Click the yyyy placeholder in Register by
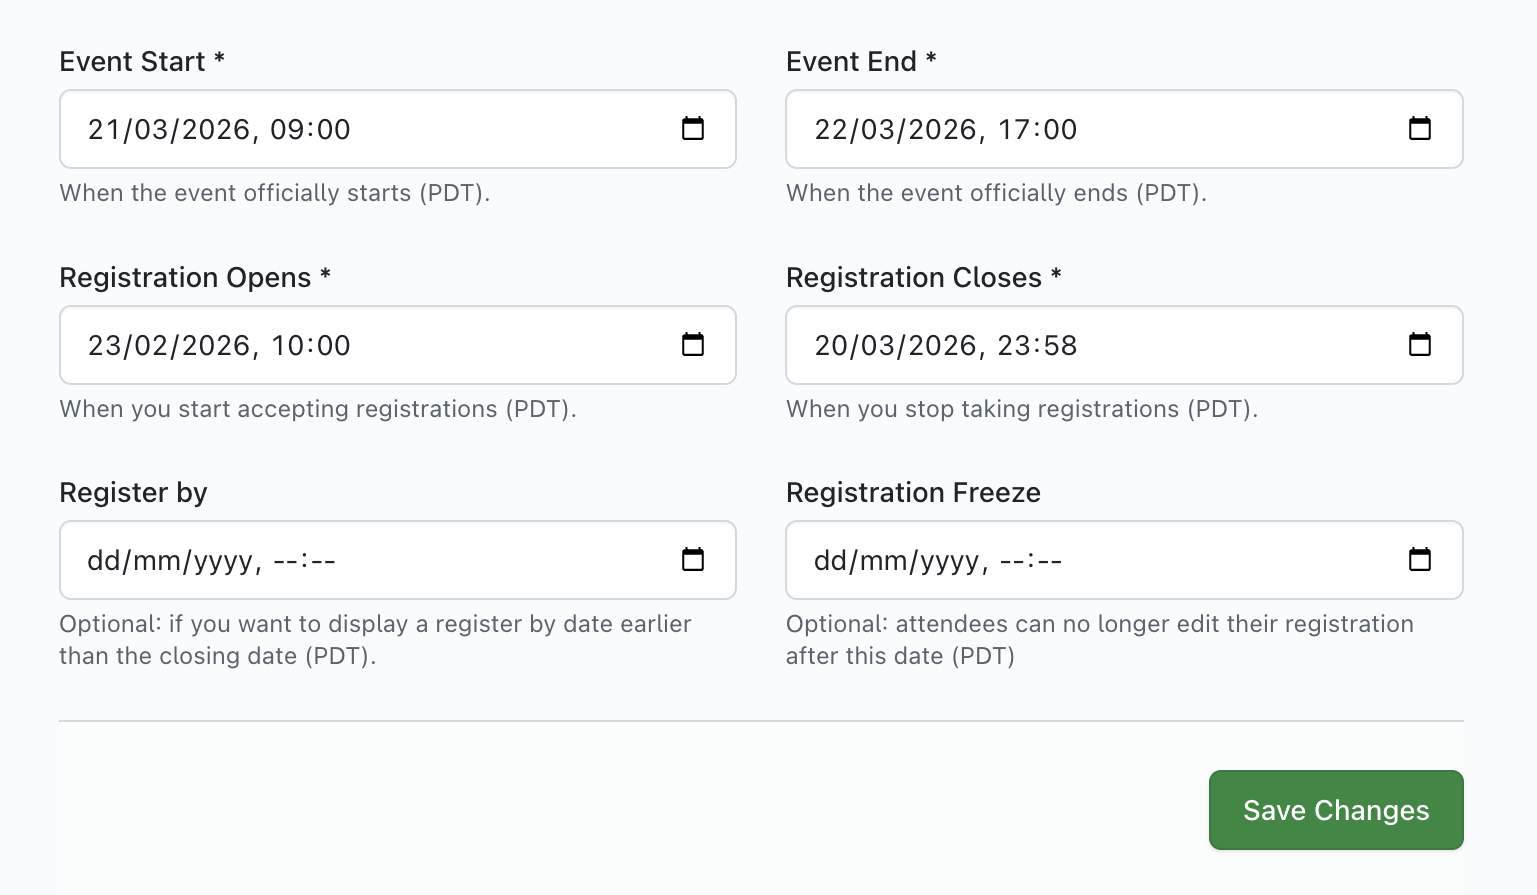 point(223,561)
